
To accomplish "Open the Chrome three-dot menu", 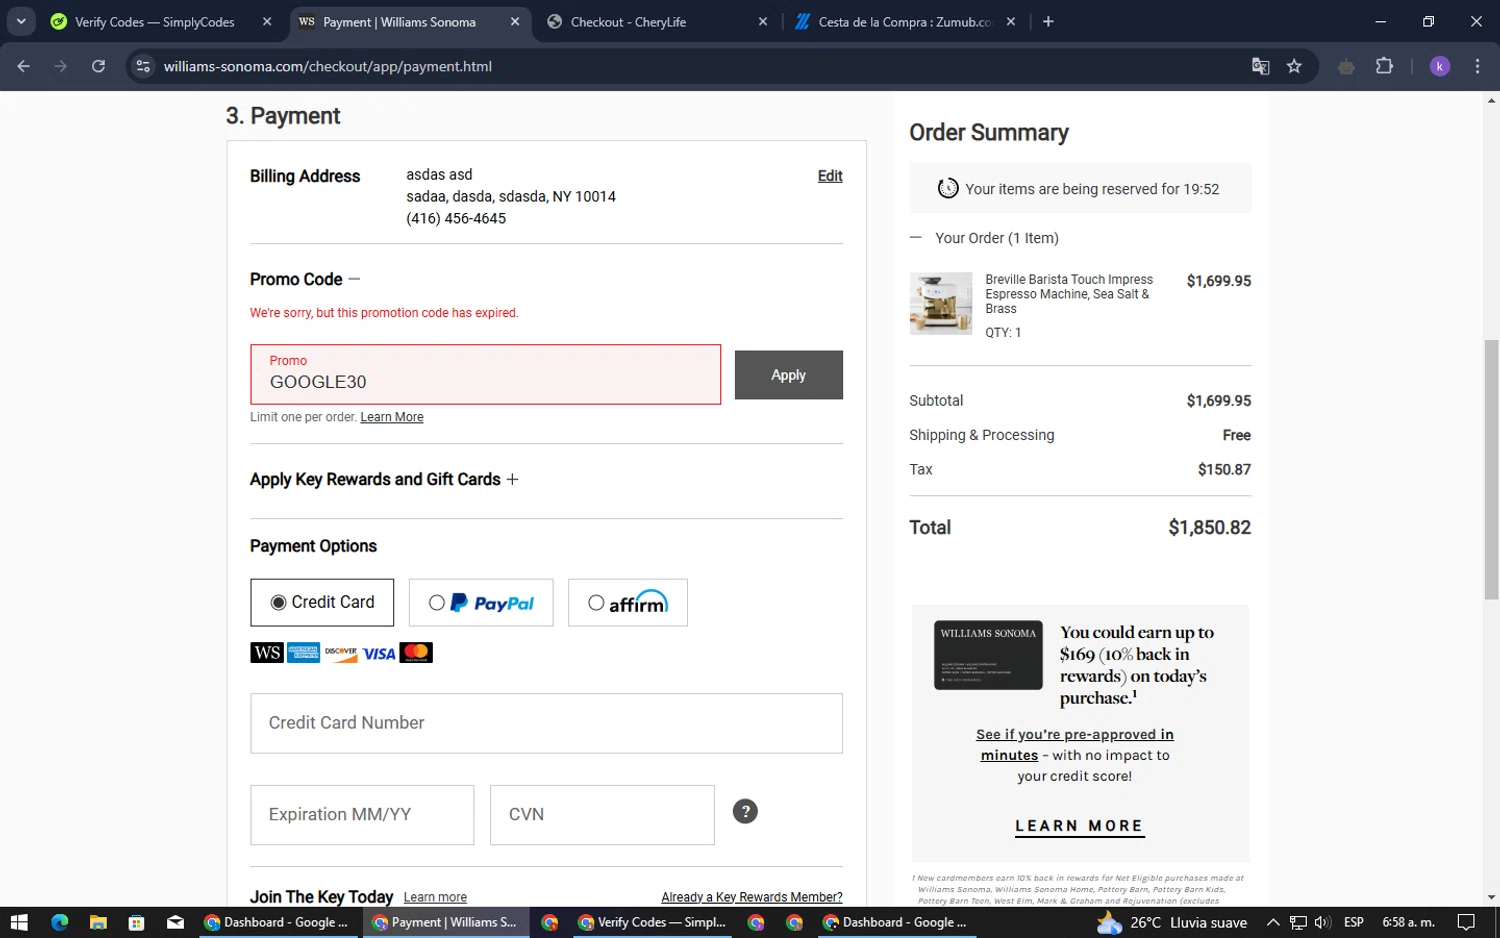I will [1477, 66].
